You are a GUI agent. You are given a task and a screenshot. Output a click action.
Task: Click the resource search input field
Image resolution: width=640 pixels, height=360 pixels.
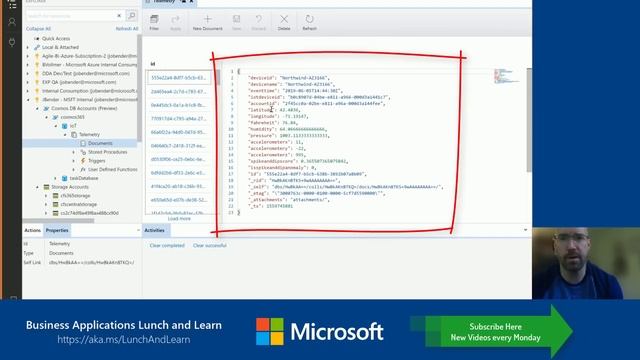pos(71,16)
